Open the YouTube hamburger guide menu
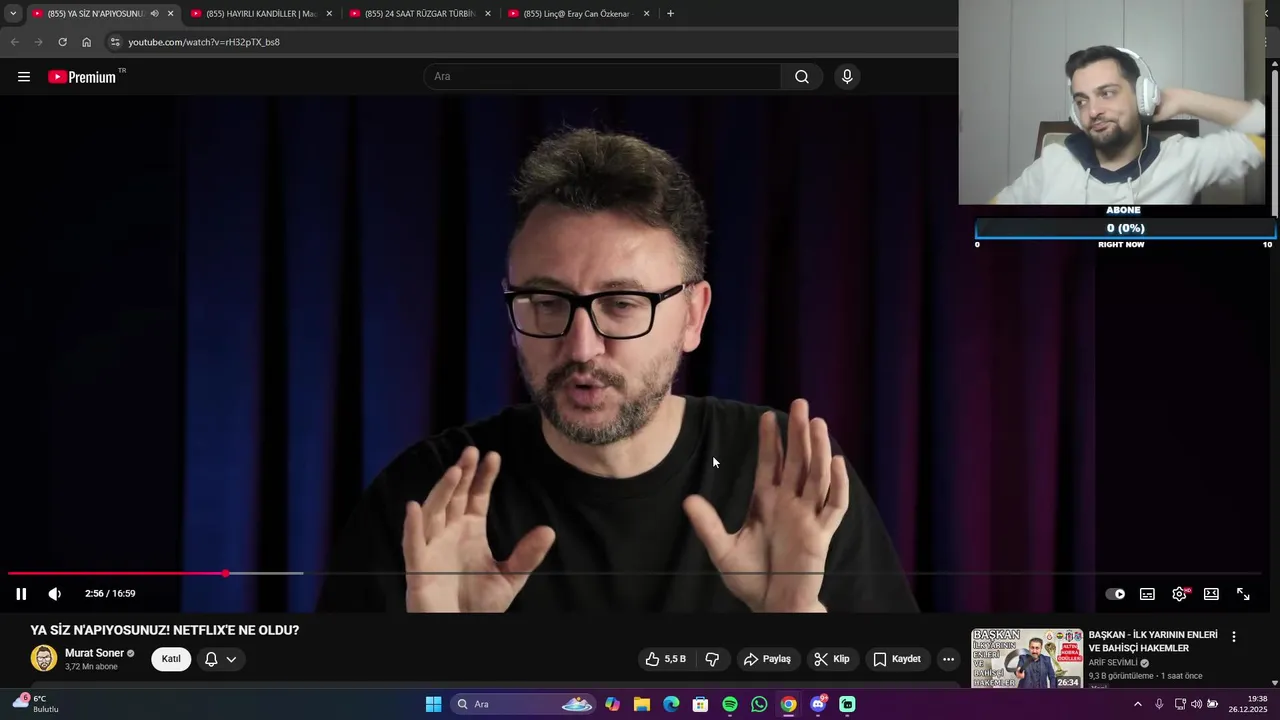This screenshot has width=1280, height=720. coord(24,77)
